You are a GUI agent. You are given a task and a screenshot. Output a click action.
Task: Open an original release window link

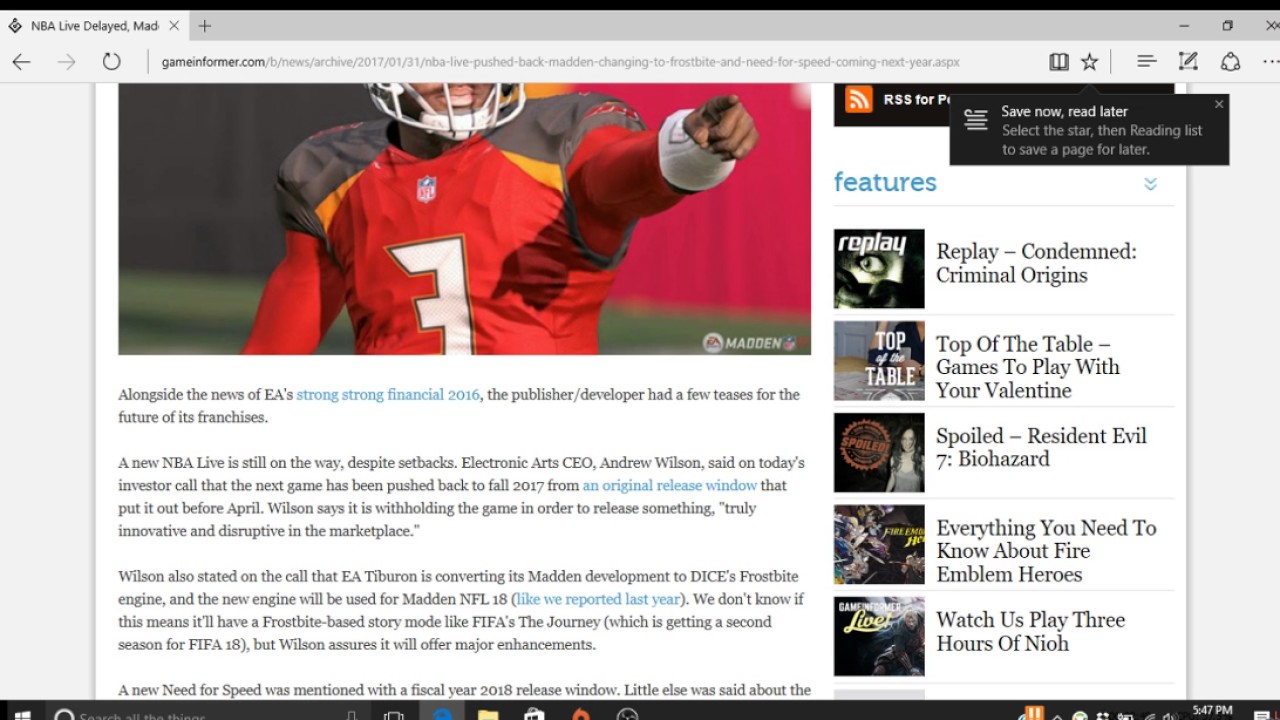click(670, 486)
